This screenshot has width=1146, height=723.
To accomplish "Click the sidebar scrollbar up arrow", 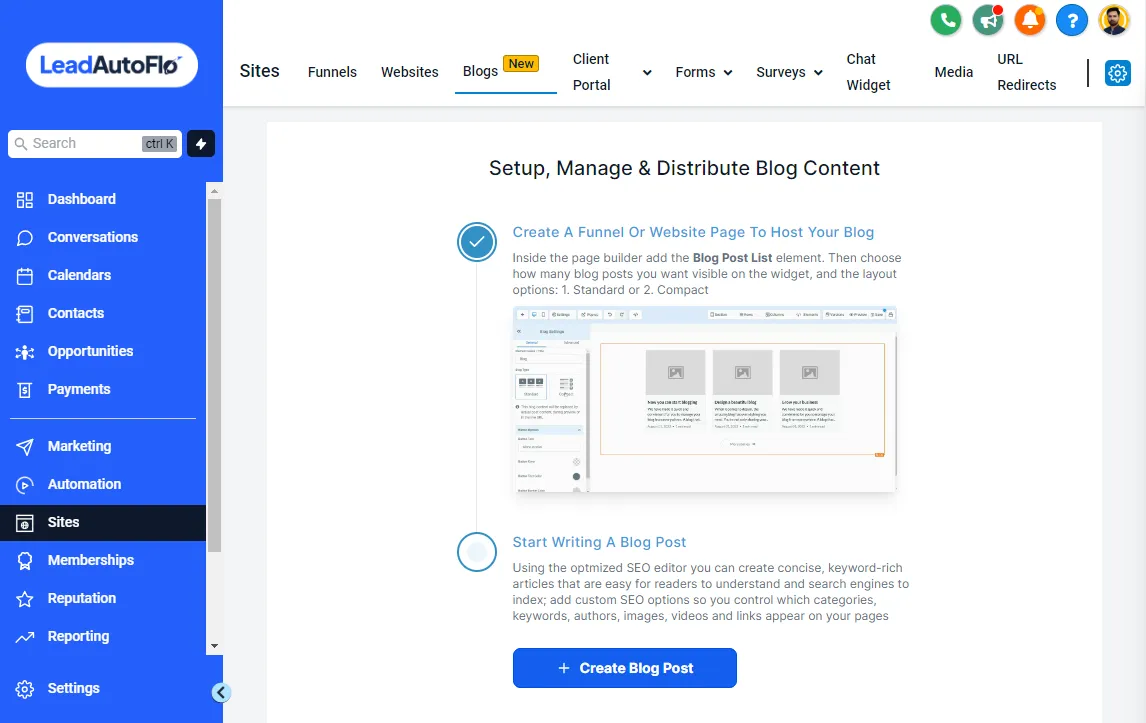I will 214,191.
